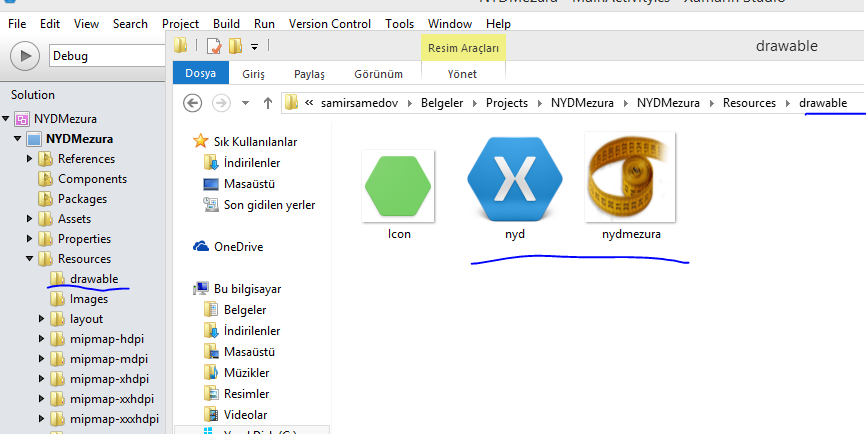The height and width of the screenshot is (434, 866).
Task: Expand the References folder
Action: [30, 158]
